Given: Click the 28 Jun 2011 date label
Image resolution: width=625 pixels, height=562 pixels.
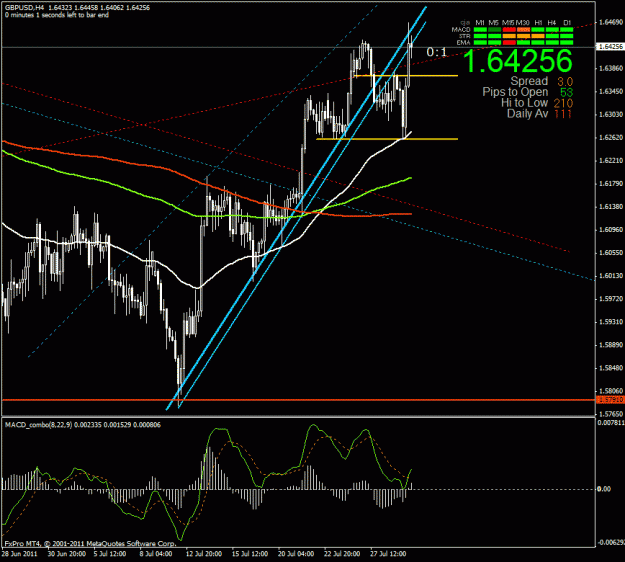Looking at the screenshot, I should pos(19,554).
